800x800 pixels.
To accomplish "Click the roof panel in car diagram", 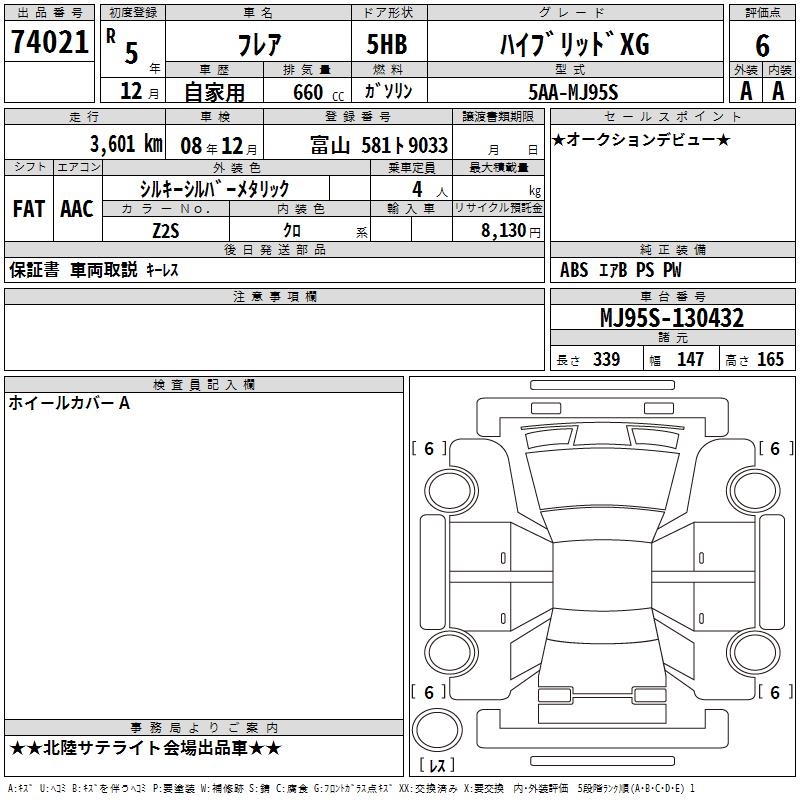I will [x=603, y=574].
